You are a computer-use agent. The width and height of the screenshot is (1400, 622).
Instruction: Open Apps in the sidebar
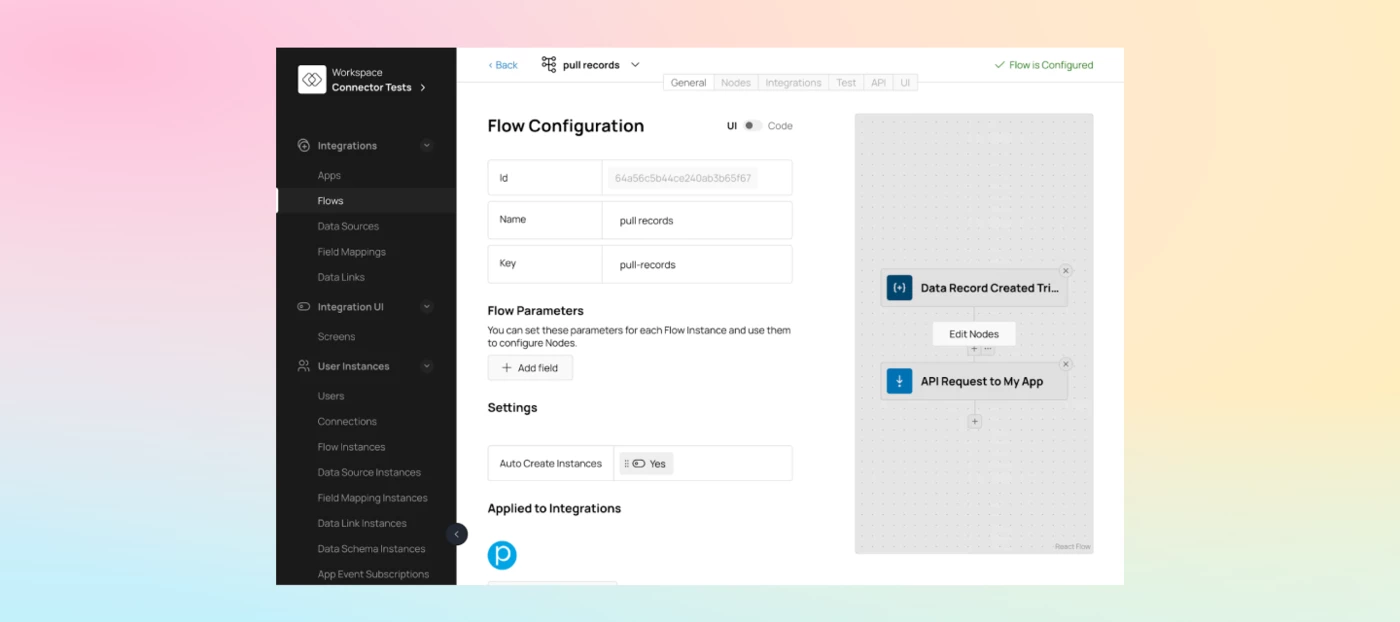tap(329, 175)
